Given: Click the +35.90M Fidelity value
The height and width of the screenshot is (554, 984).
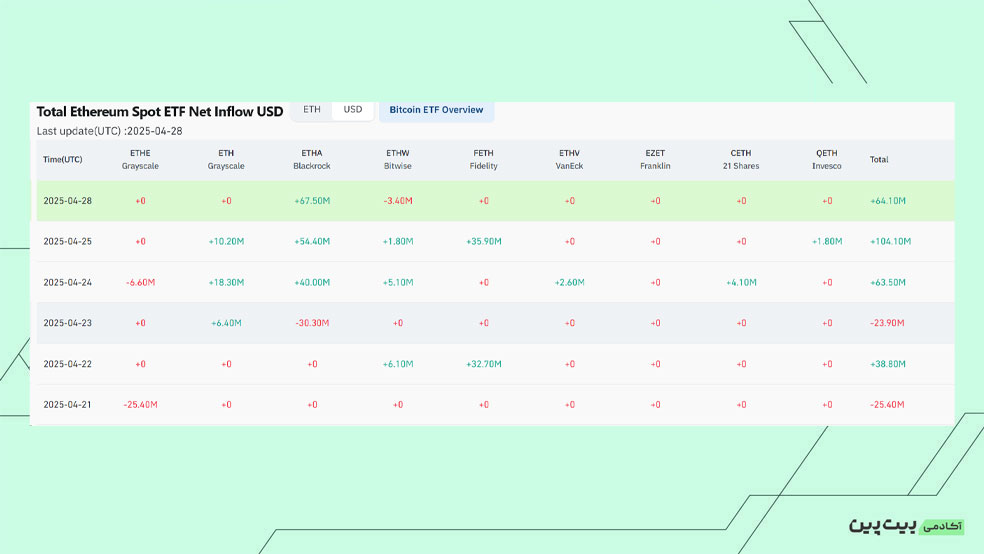Looking at the screenshot, I should pos(483,242).
